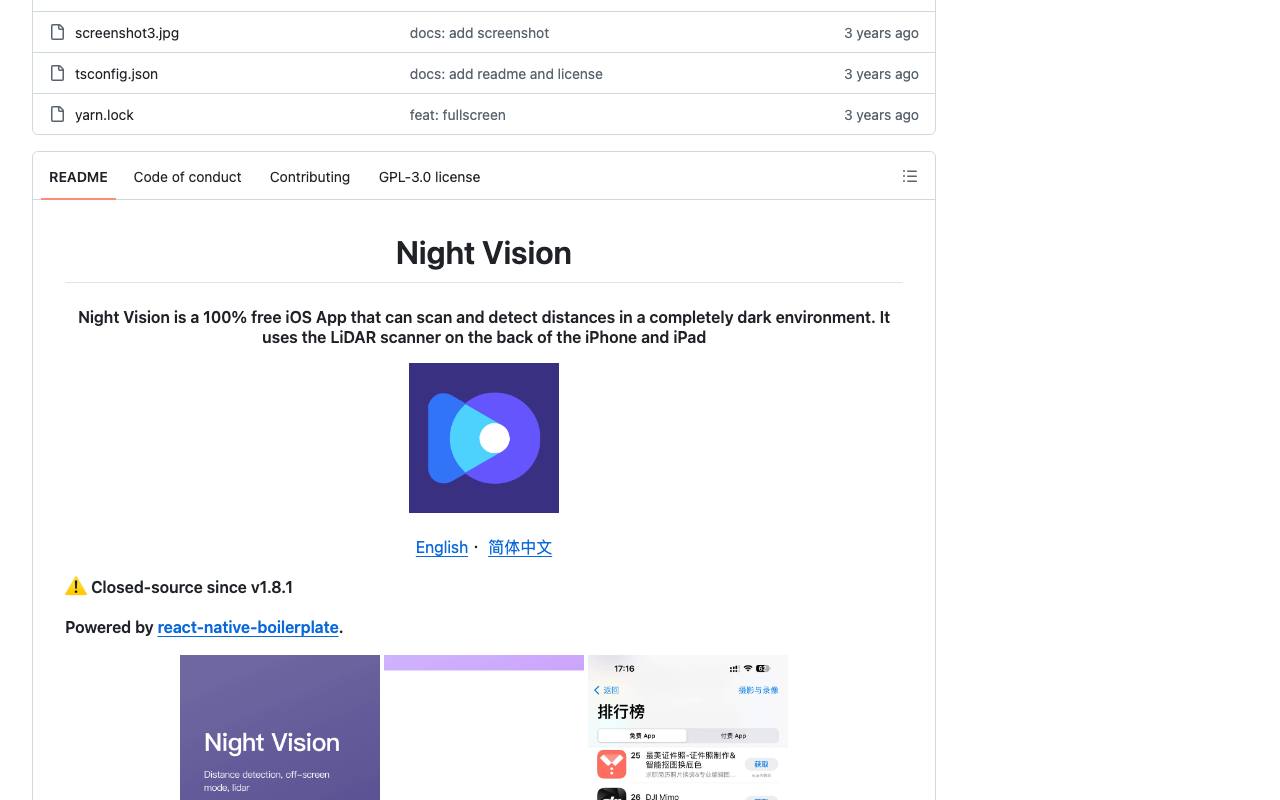Open commit "docs: add screenshot"
The height and width of the screenshot is (800, 1280).
[x=479, y=33]
